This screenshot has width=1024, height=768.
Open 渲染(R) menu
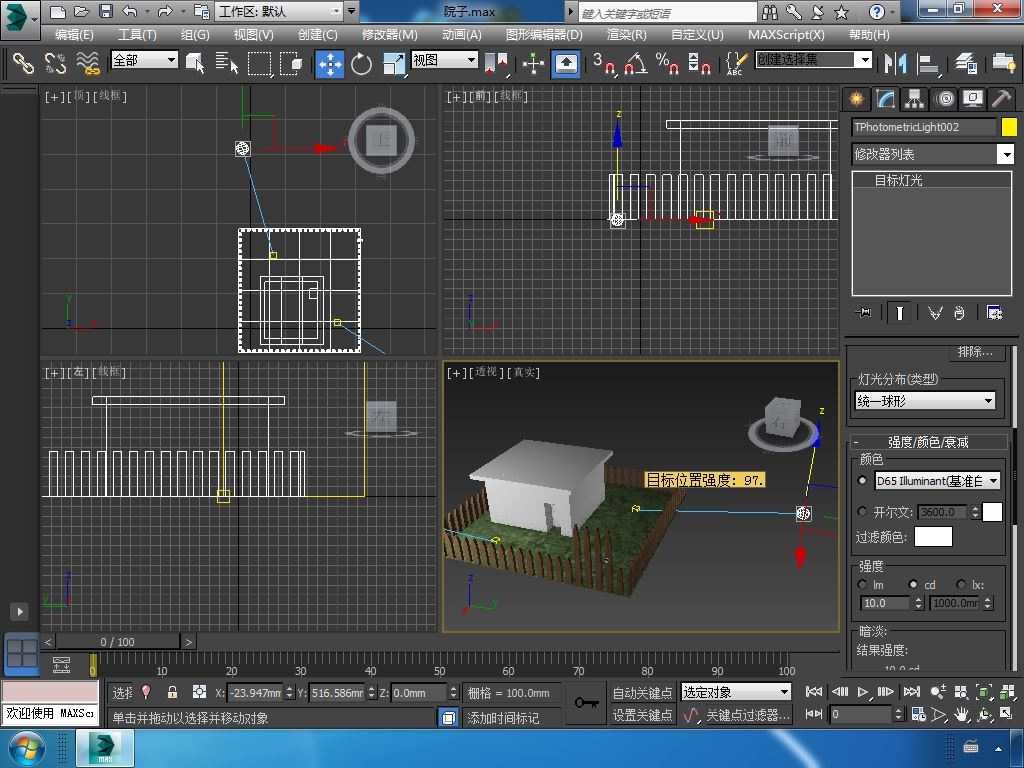tap(626, 35)
